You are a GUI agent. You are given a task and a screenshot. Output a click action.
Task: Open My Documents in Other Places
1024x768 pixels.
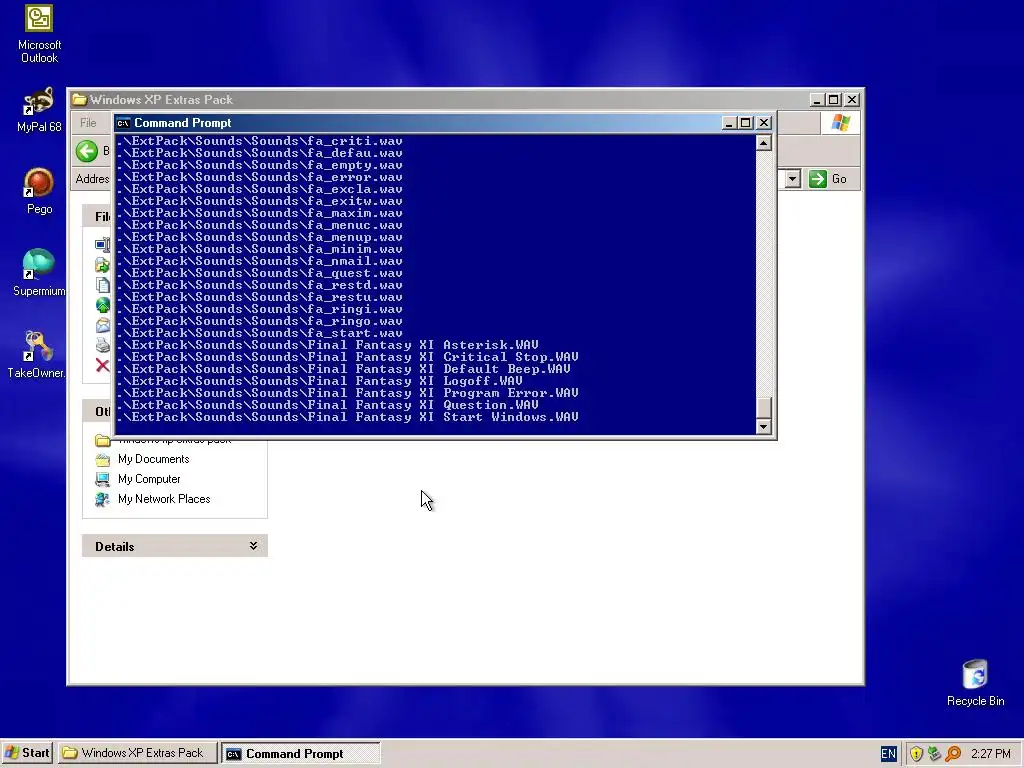(153, 459)
